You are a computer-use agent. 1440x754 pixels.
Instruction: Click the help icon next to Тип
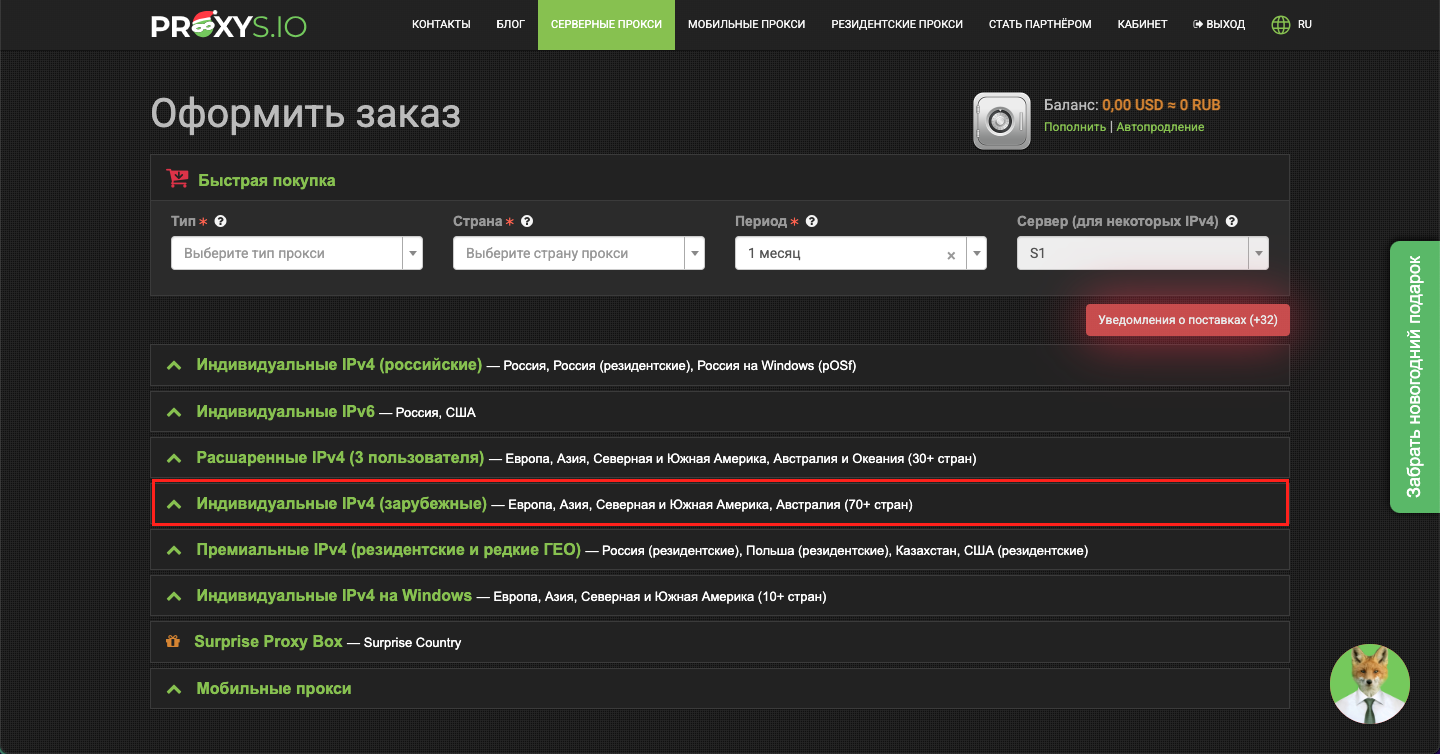(220, 221)
